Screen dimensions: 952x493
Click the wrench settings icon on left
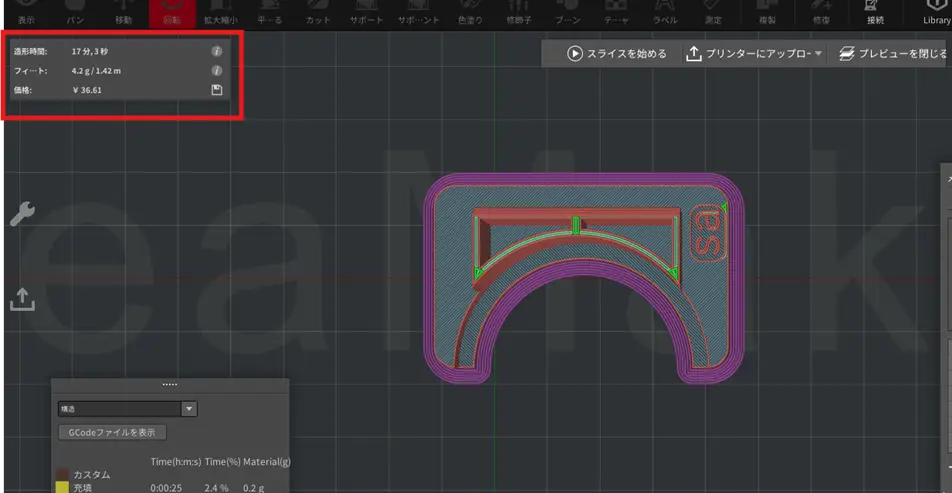click(22, 213)
